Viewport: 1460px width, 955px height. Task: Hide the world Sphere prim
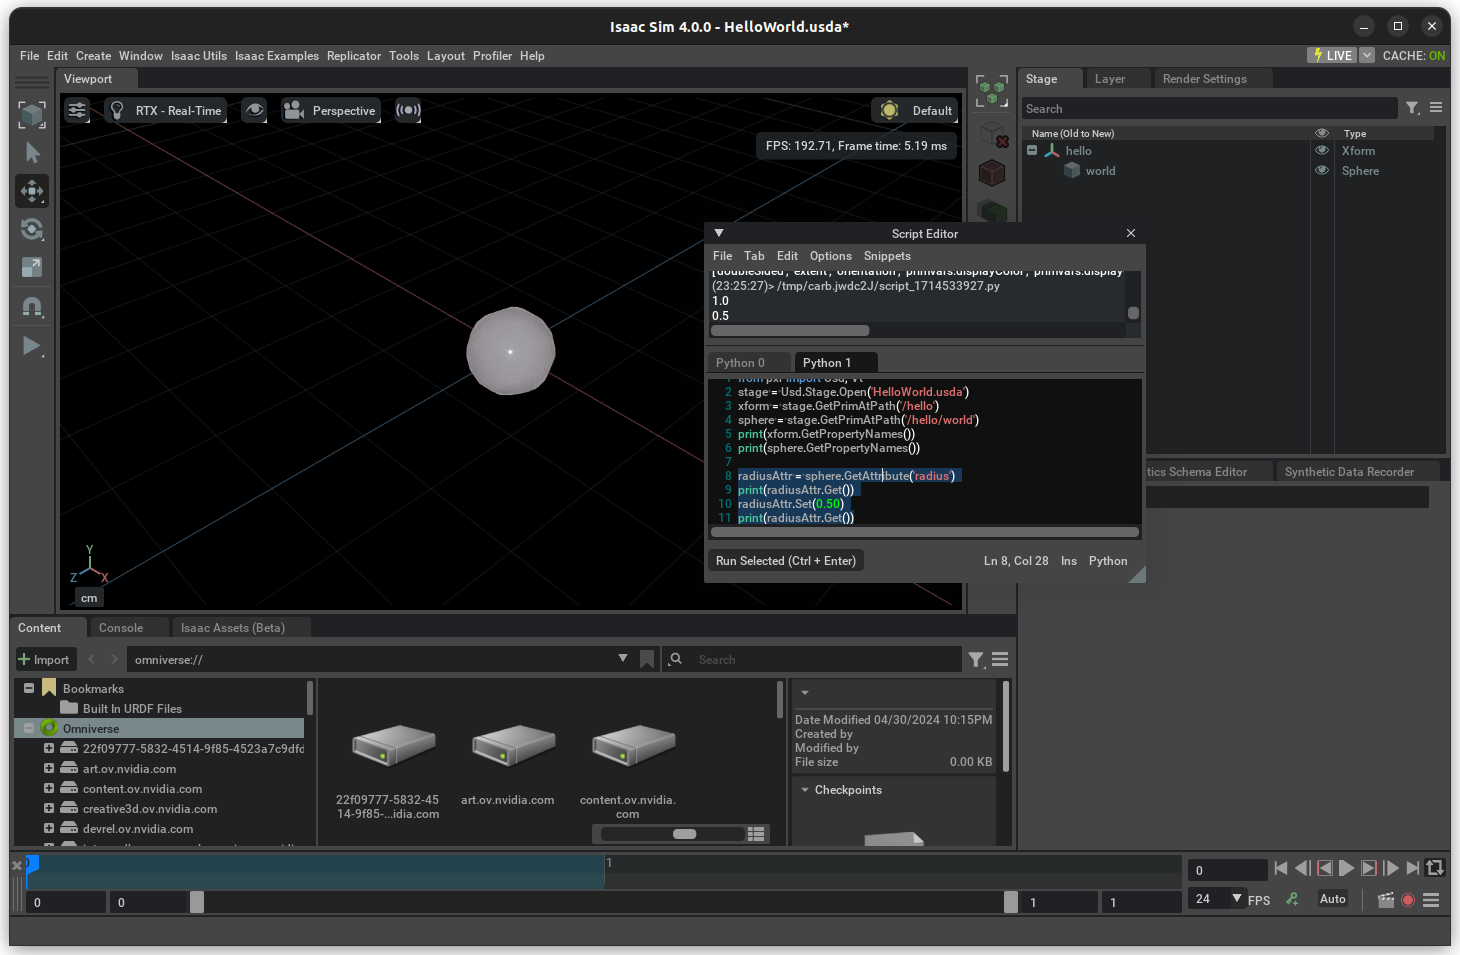tap(1321, 171)
